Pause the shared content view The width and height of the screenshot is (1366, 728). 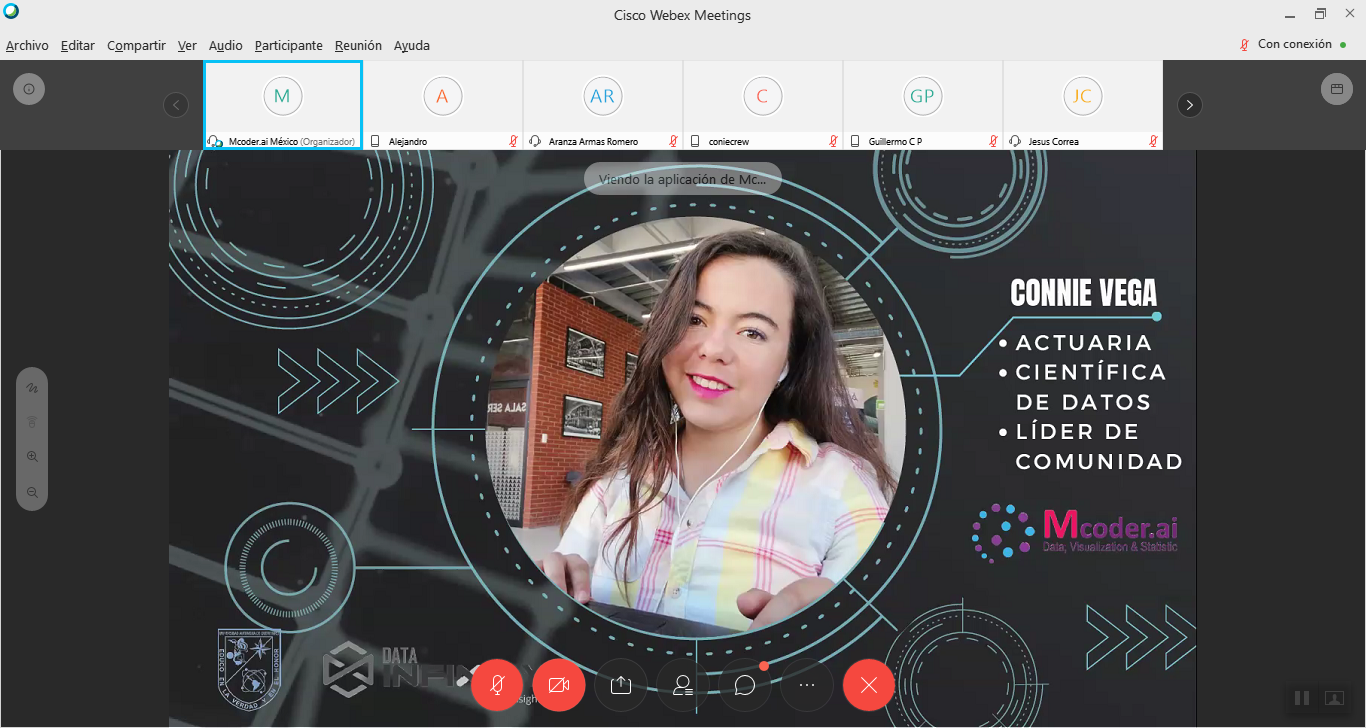coord(1302,698)
